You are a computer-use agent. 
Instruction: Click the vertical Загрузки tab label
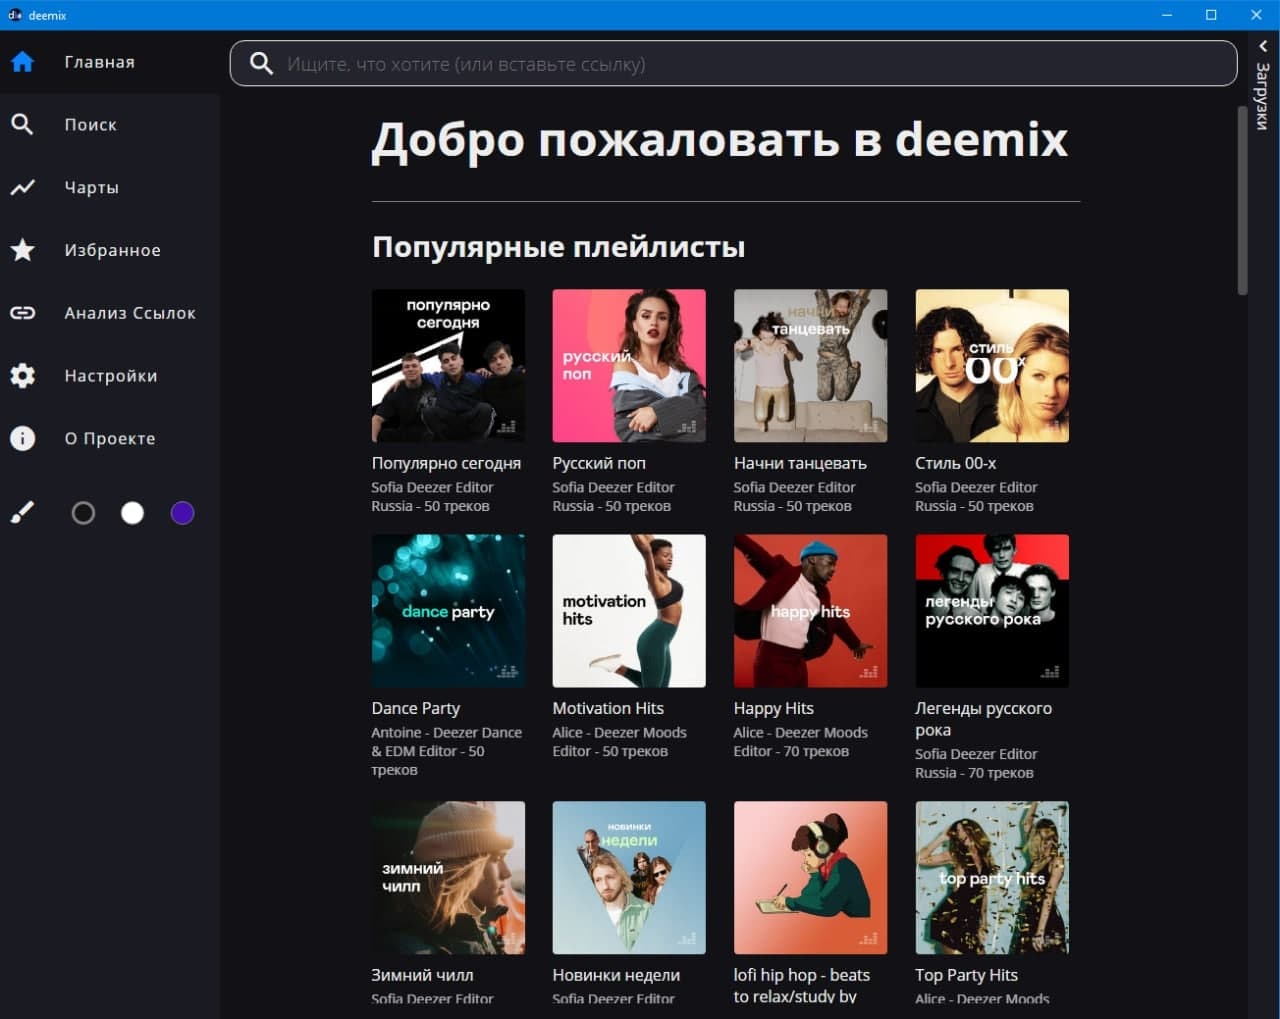point(1263,95)
